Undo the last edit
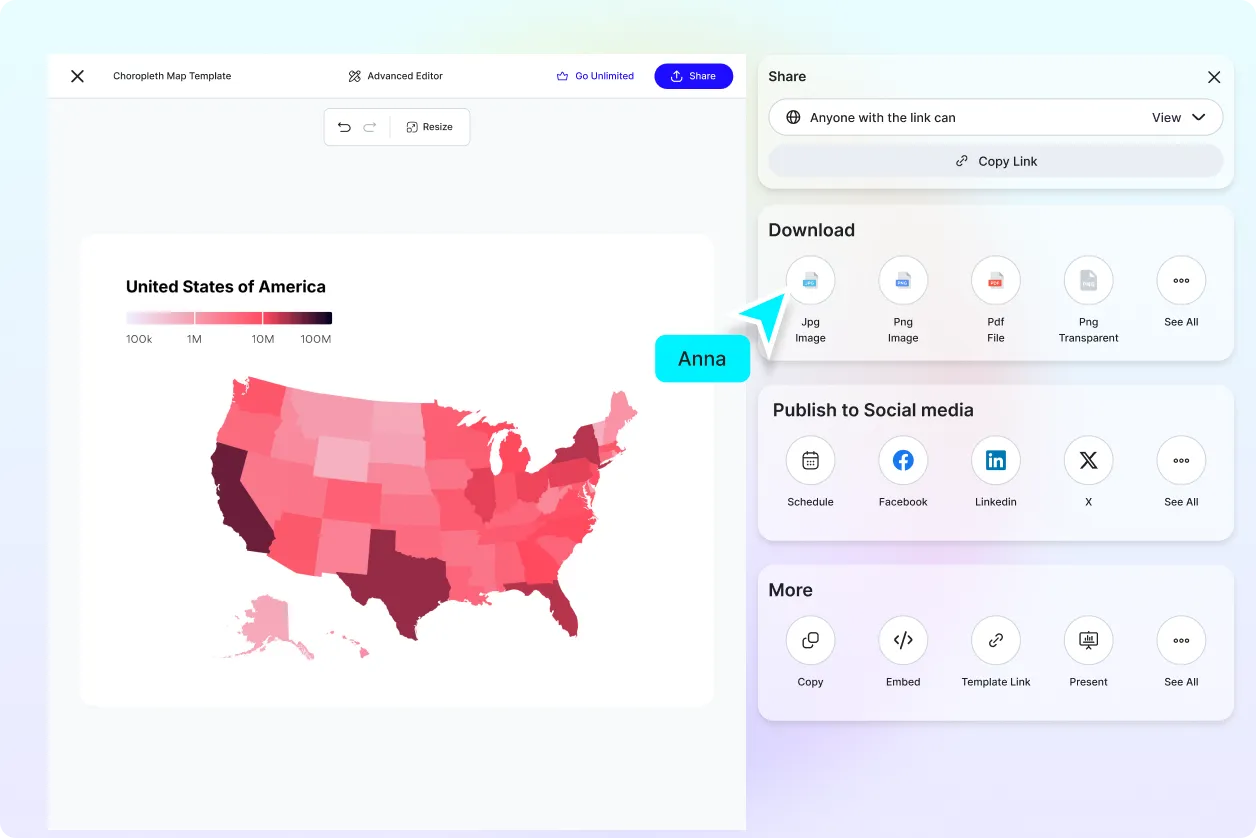This screenshot has height=838, width=1256. click(344, 127)
